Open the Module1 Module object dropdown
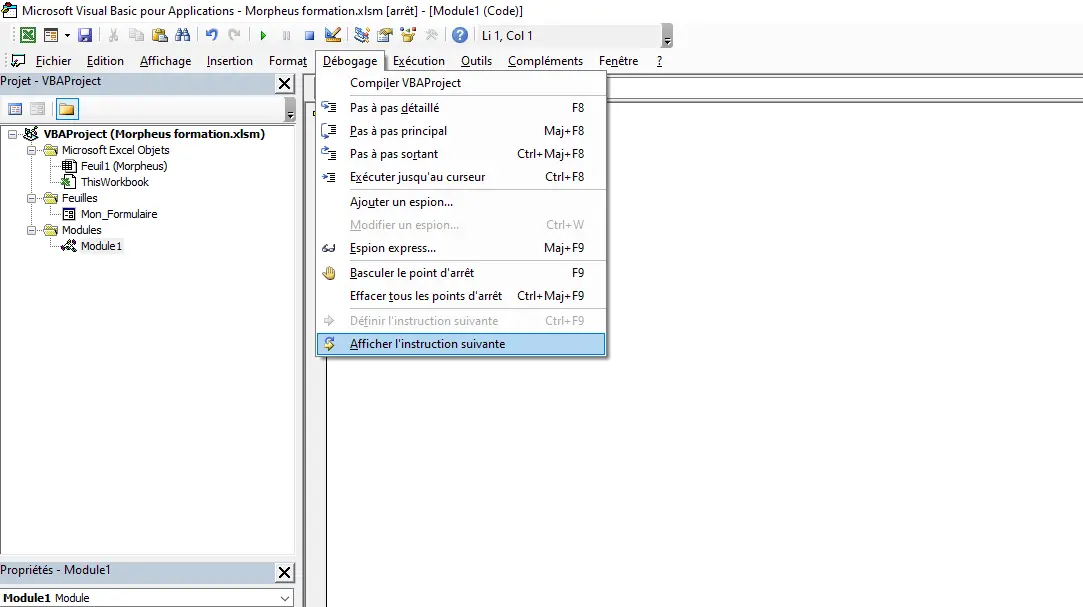The image size is (1083, 607). pos(285,598)
